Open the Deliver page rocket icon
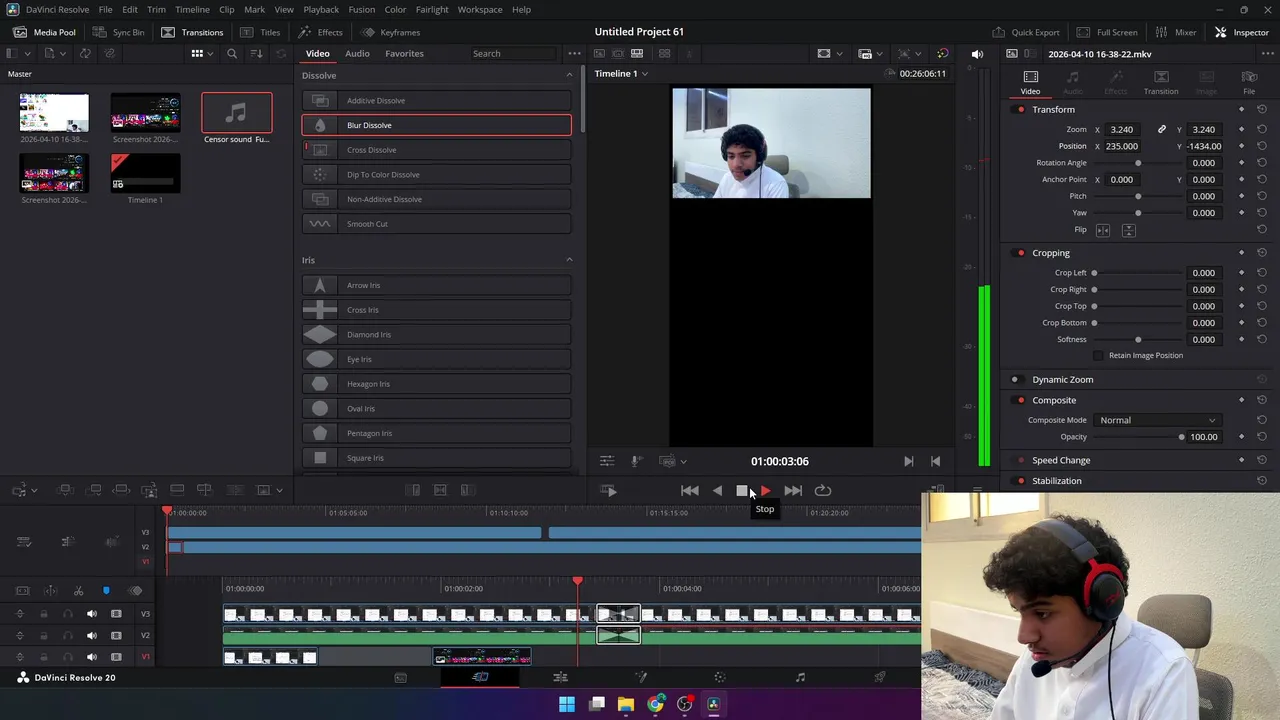Viewport: 1280px width, 720px height. [880, 678]
